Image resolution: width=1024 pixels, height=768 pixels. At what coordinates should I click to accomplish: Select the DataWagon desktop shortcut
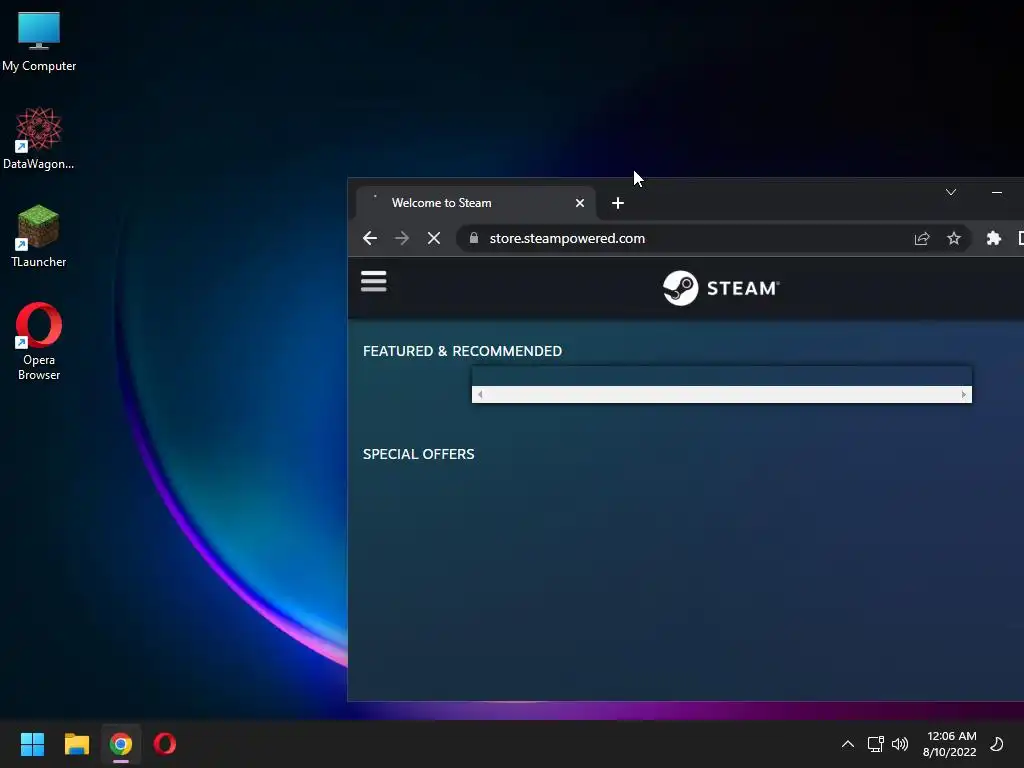click(x=39, y=138)
